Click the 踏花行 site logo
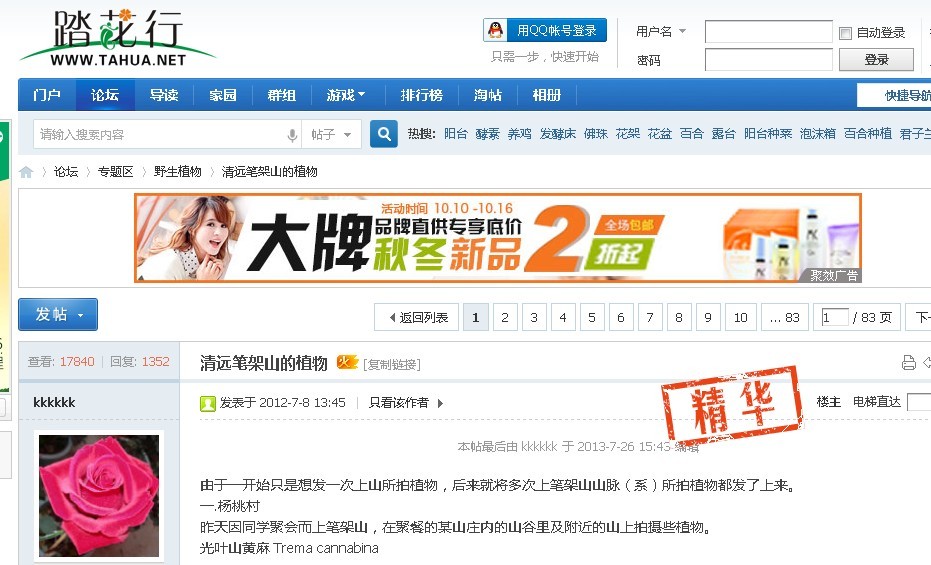 pos(117,39)
